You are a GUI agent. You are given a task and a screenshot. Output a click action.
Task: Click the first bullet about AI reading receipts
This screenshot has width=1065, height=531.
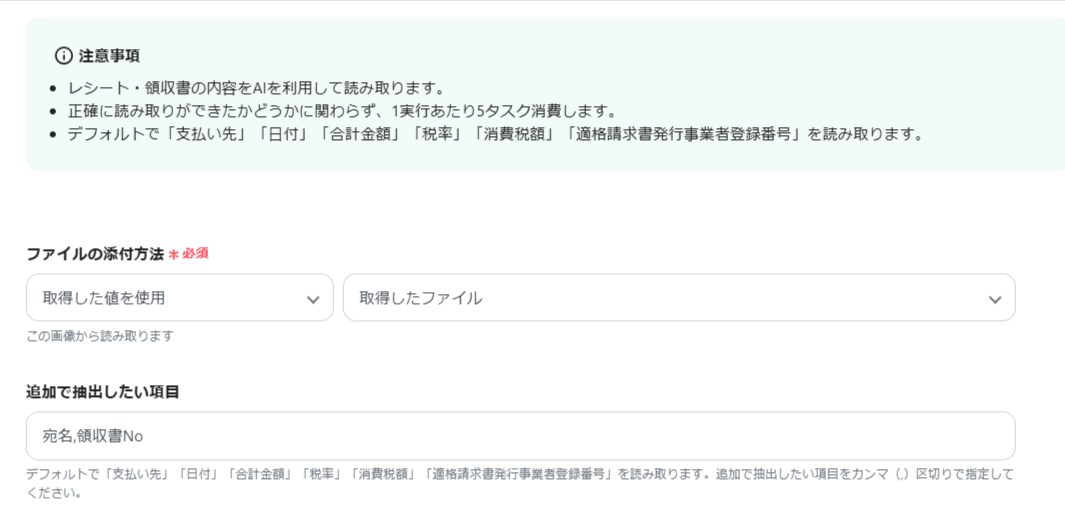[256, 88]
